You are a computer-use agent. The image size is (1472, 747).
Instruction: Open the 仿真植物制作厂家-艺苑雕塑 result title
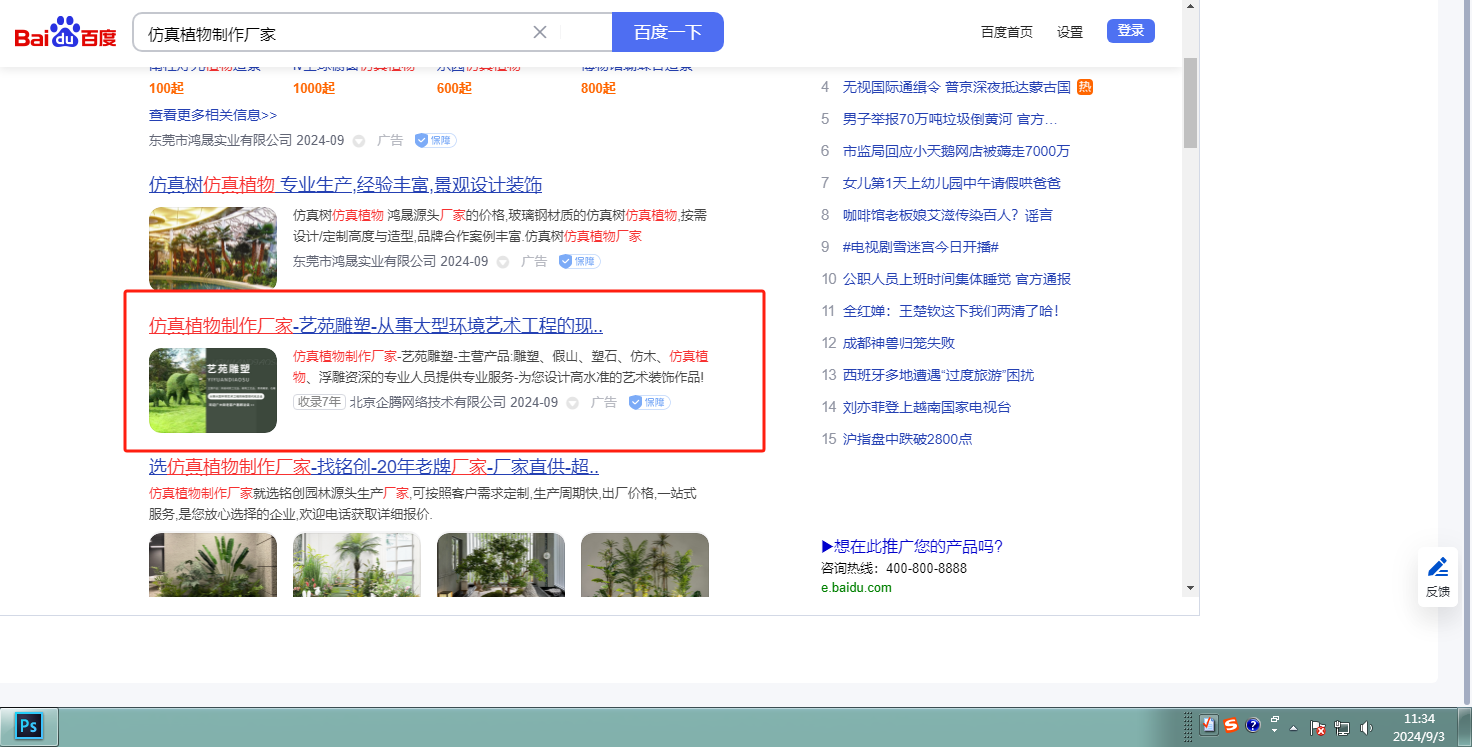point(375,326)
